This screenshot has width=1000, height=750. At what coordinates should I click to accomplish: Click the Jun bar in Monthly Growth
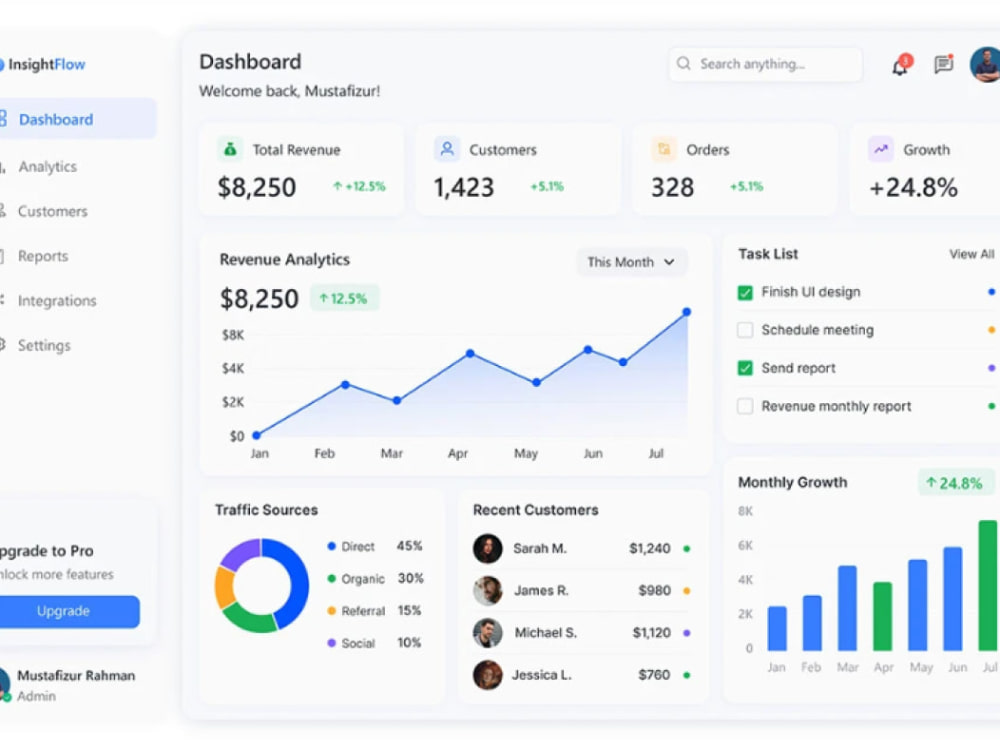(953, 598)
